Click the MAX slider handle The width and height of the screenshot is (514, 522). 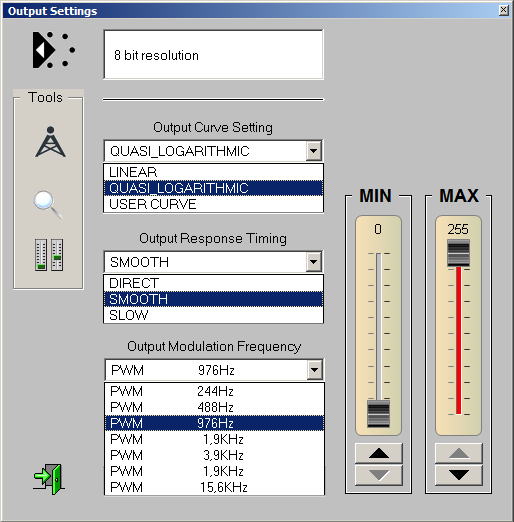click(459, 253)
